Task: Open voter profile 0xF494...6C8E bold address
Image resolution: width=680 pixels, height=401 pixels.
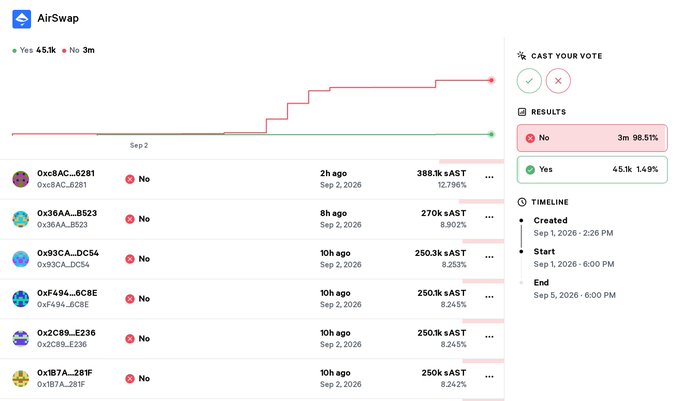Action: 67,293
